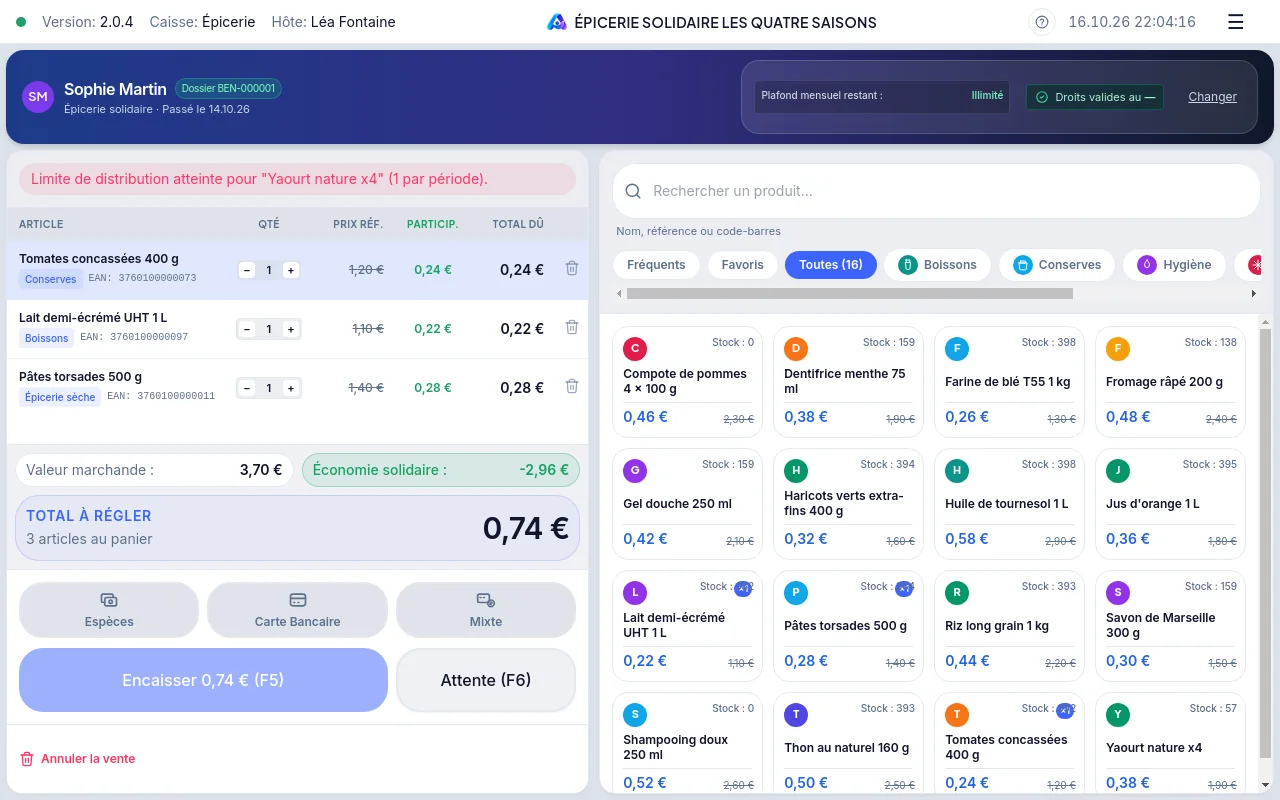Image resolution: width=1280 pixels, height=800 pixels.
Task: Increase Lait demi-écrémé quantity with plus
Action: (291, 329)
